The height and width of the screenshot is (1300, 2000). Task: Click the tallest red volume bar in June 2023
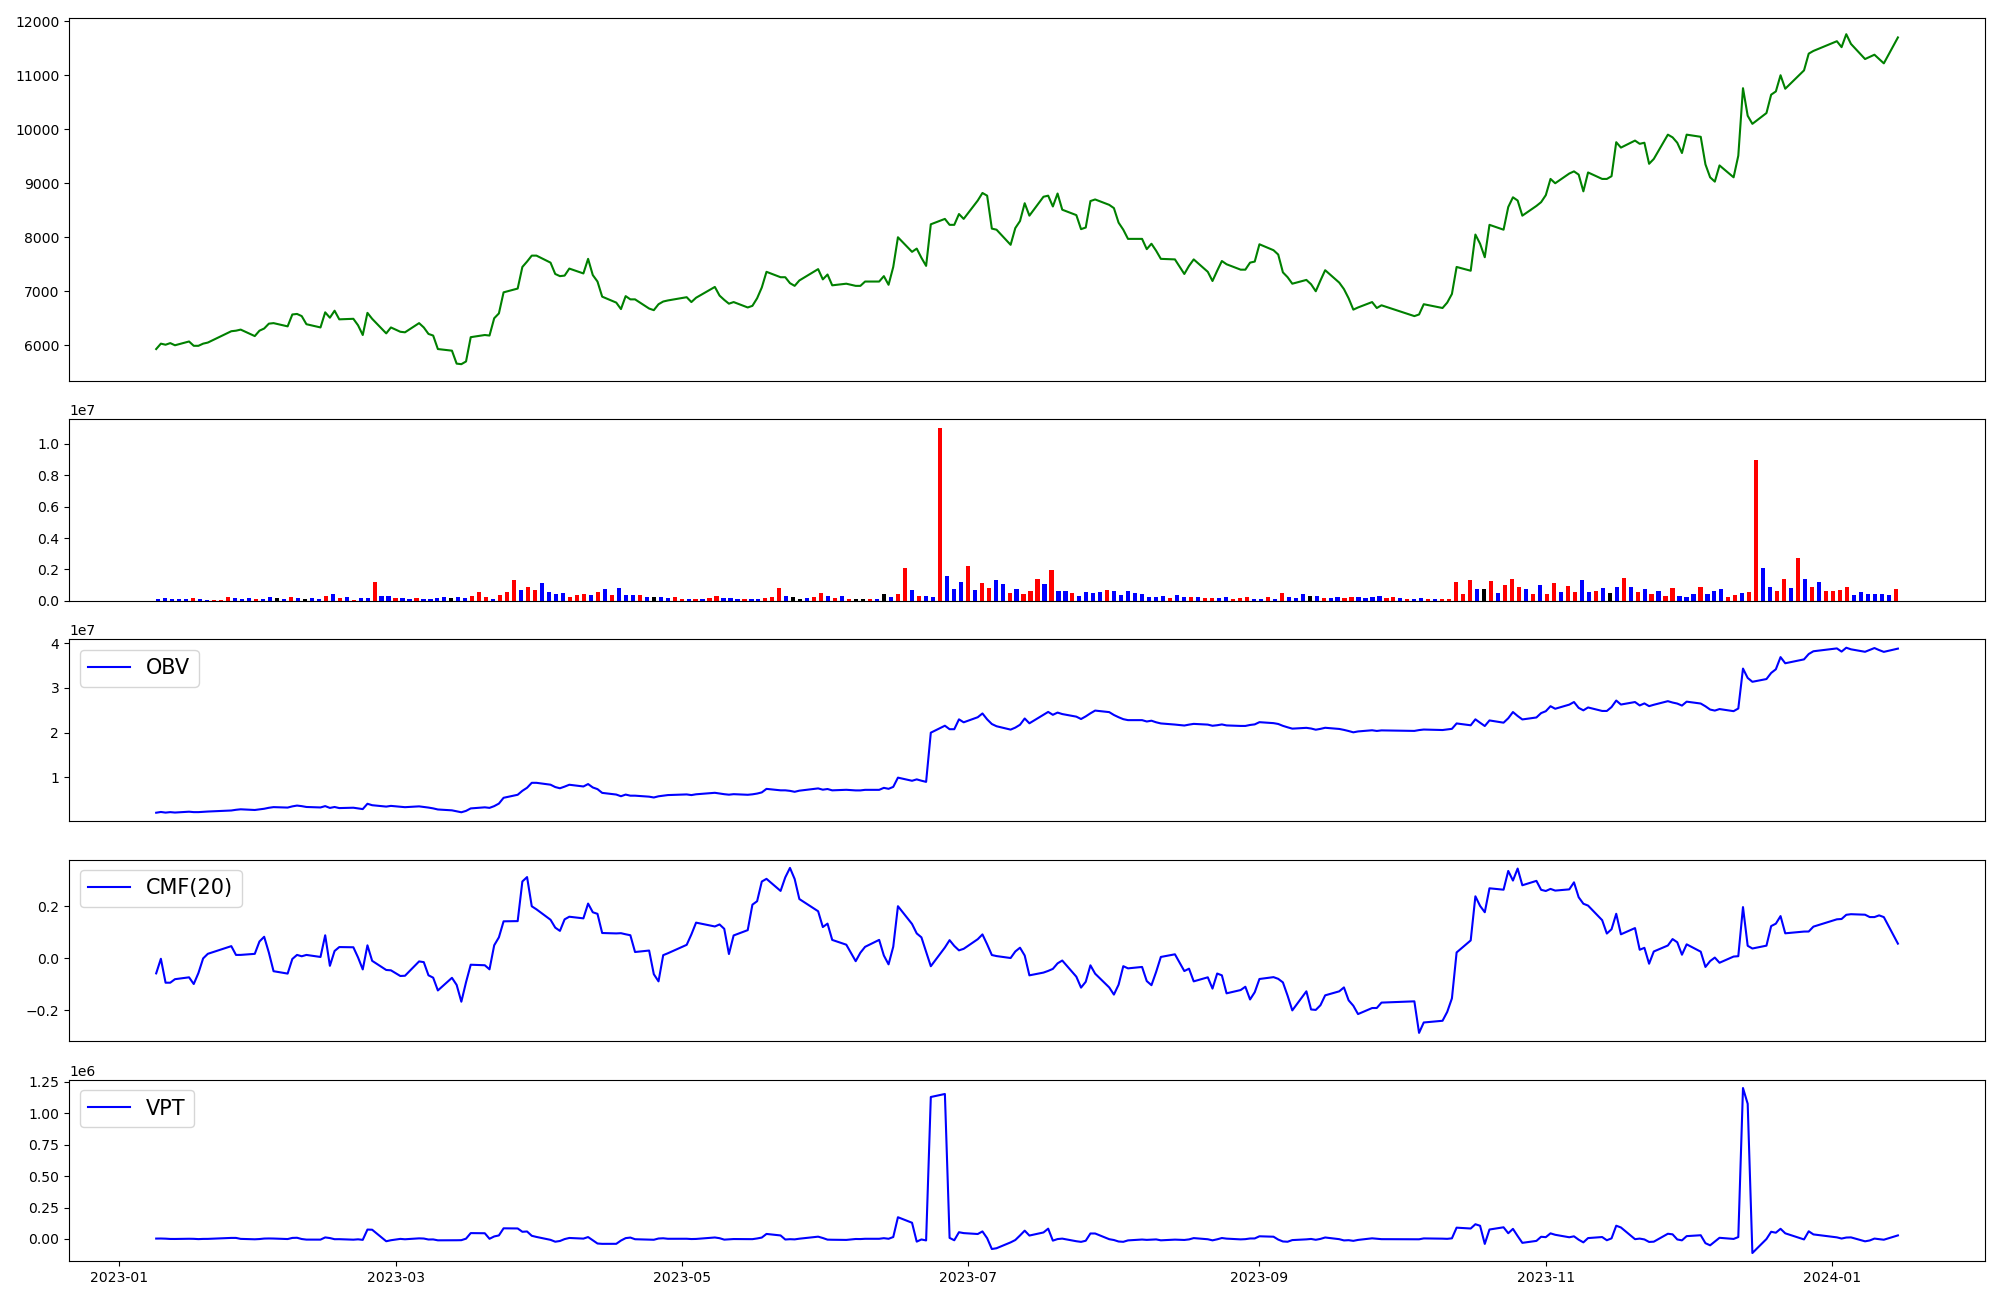[x=940, y=514]
